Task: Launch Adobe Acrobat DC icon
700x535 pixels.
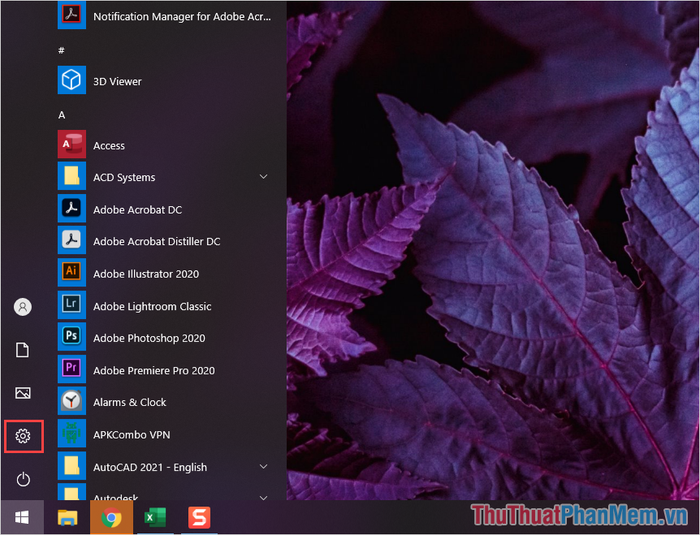Action: [x=71, y=208]
